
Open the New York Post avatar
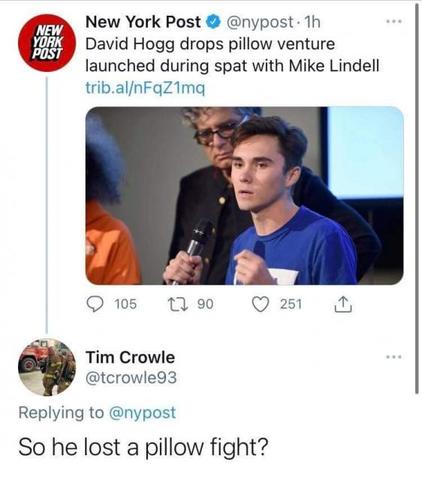47,43
